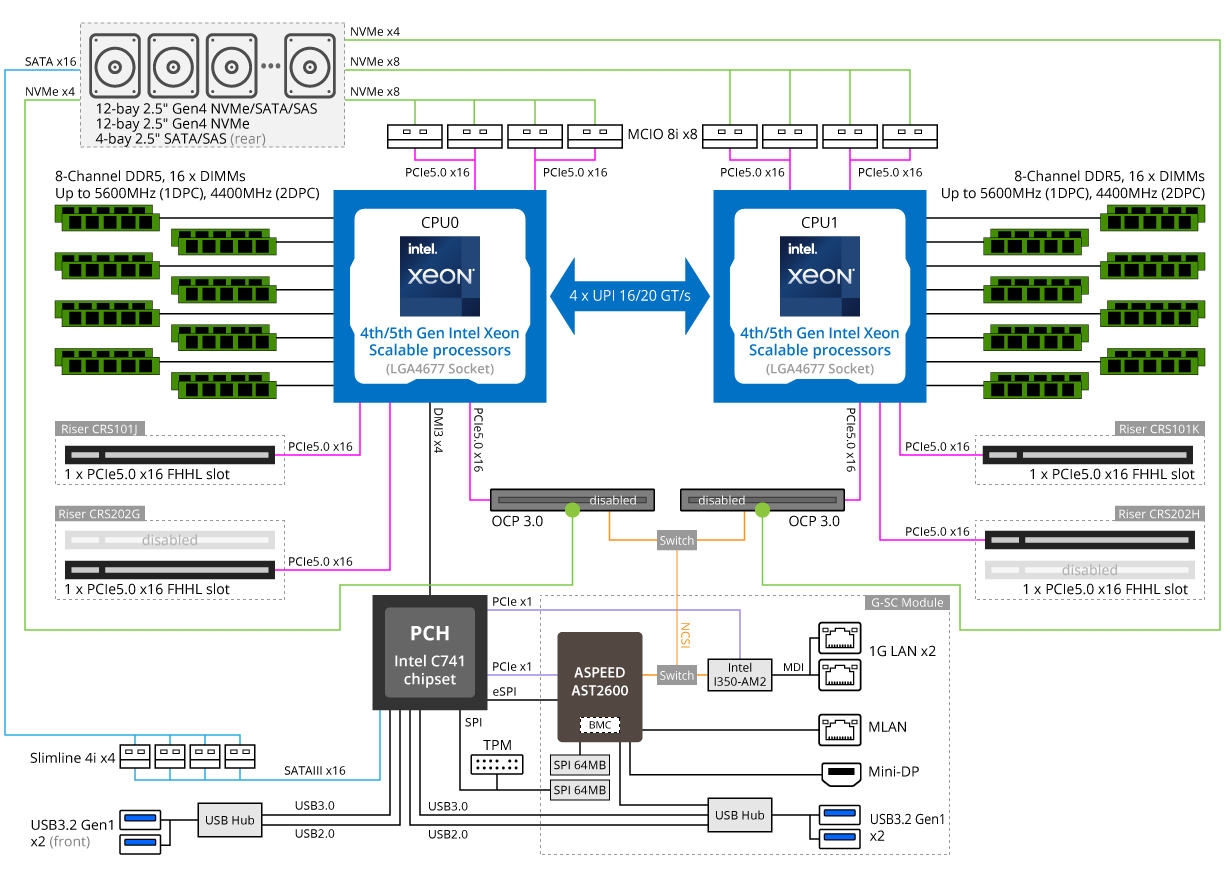Click the "Mini-DP" text label
Image resolution: width=1230 pixels, height=870 pixels.
point(894,773)
